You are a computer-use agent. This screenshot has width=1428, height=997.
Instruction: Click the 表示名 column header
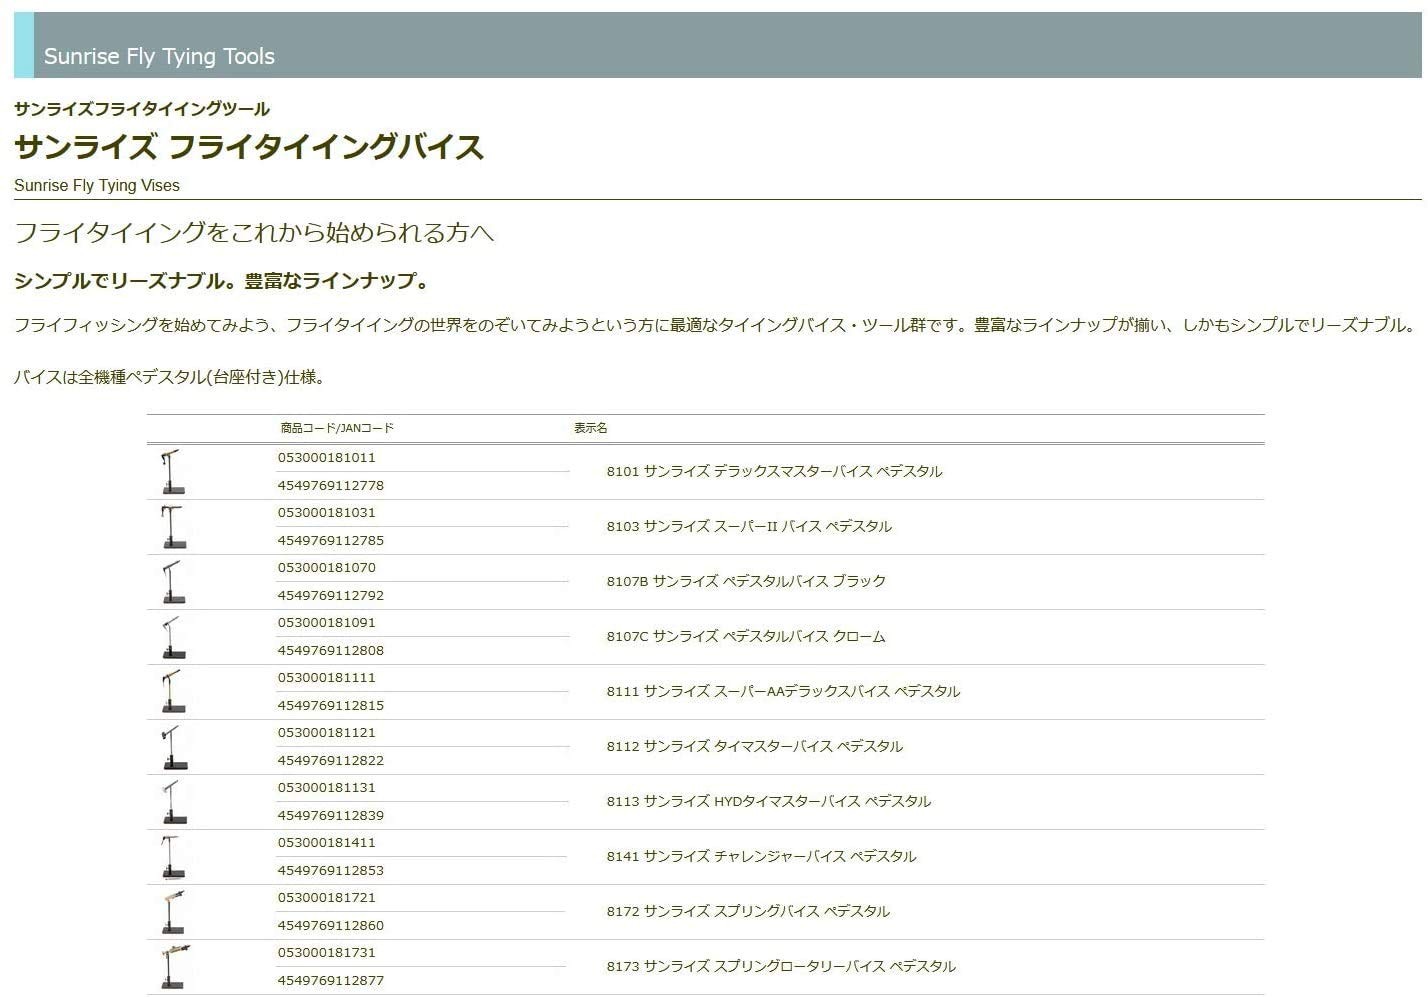590,428
